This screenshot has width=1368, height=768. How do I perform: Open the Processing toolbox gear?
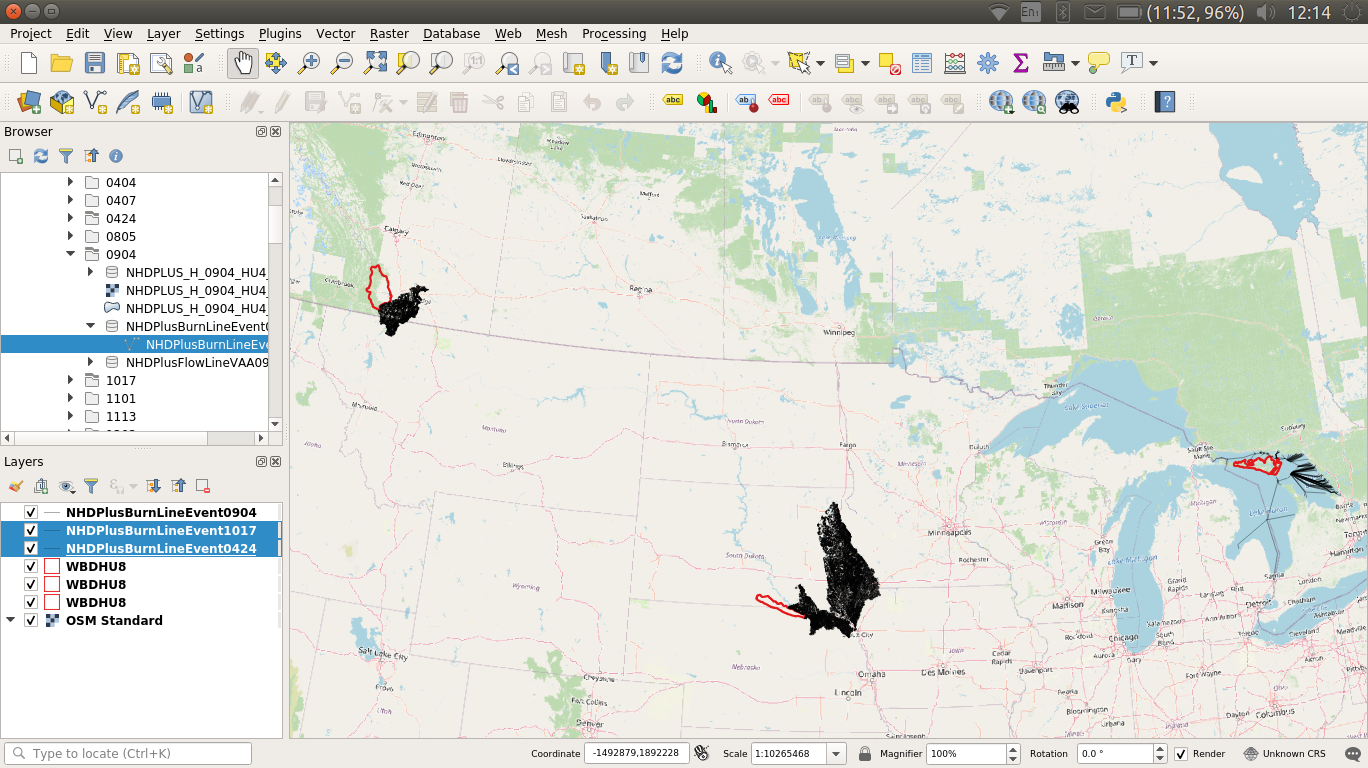tap(988, 63)
